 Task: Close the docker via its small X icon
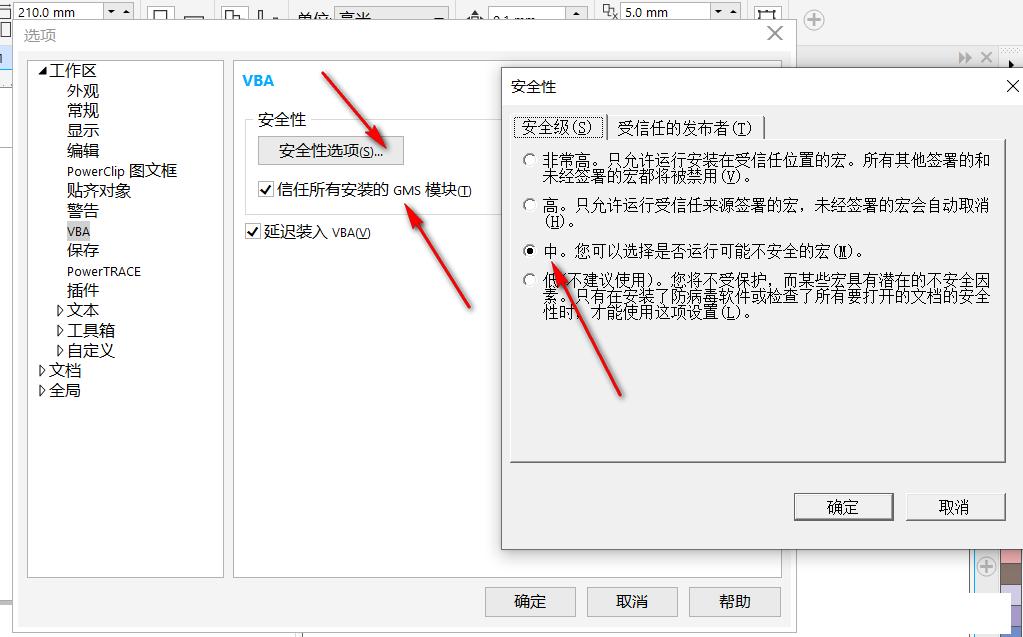pyautogui.click(x=986, y=57)
